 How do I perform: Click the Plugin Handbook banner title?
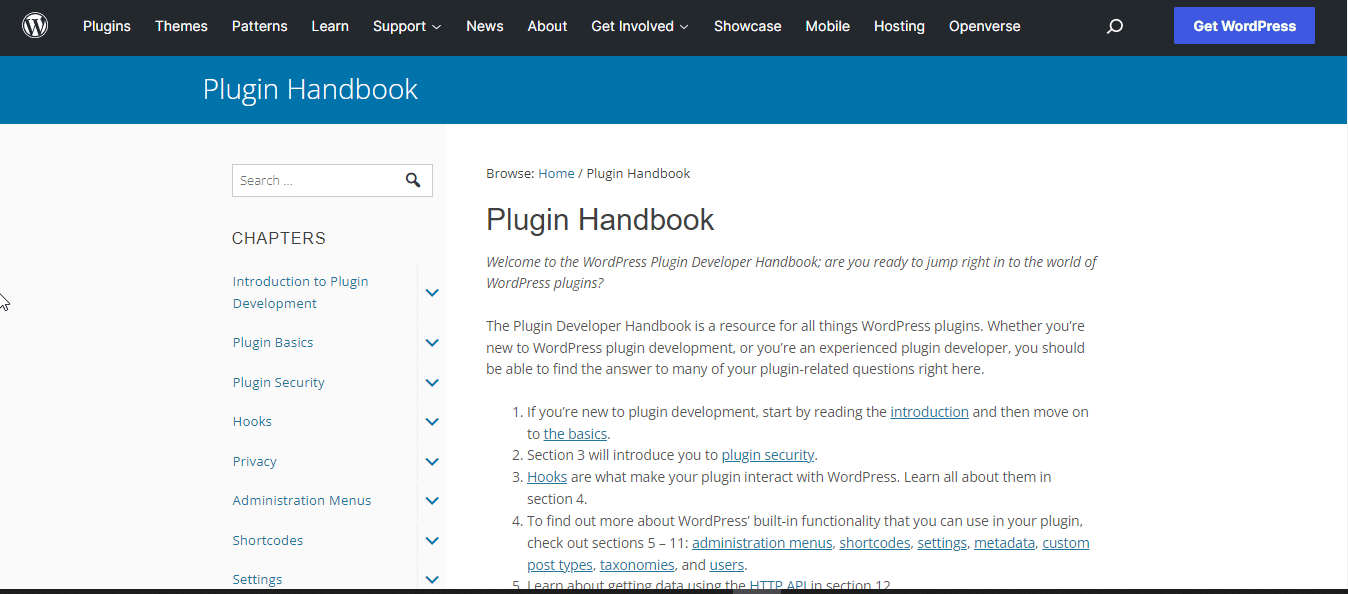pyautogui.click(x=310, y=89)
